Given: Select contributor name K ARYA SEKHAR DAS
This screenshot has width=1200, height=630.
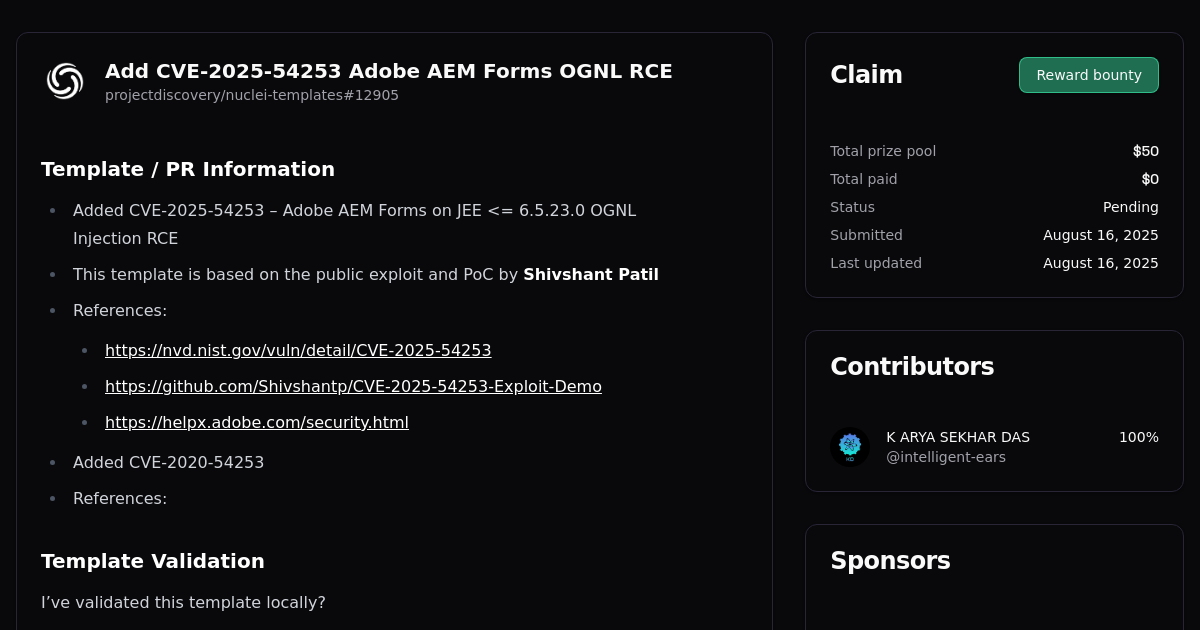Looking at the screenshot, I should 957,437.
